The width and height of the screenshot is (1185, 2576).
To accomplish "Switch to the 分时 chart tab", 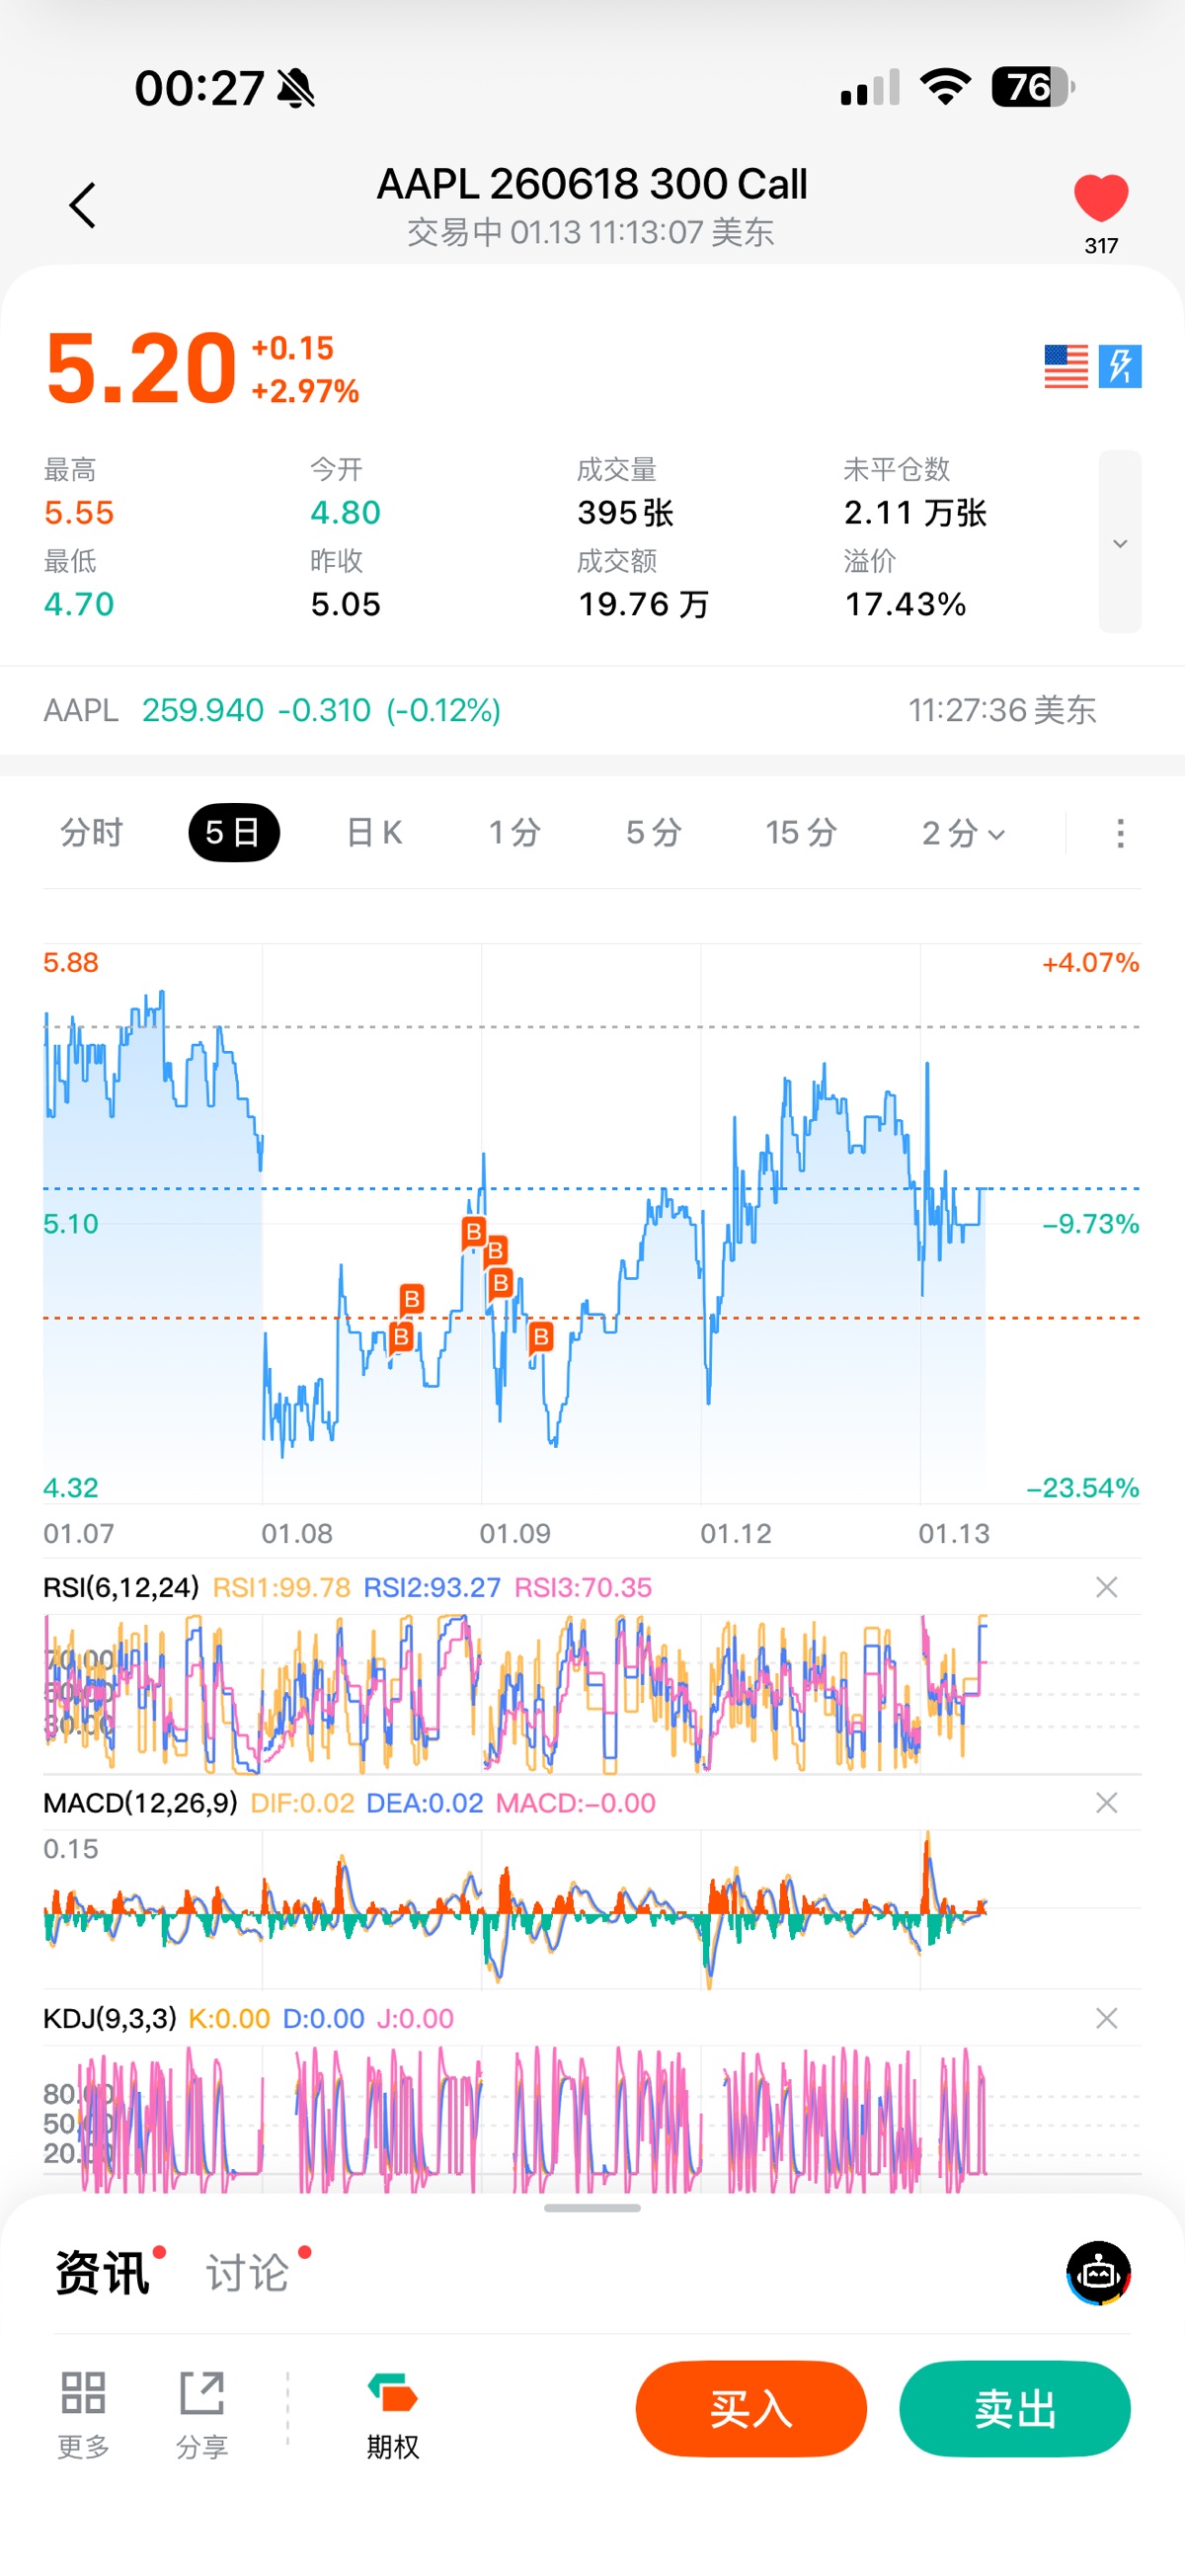I will tap(91, 832).
